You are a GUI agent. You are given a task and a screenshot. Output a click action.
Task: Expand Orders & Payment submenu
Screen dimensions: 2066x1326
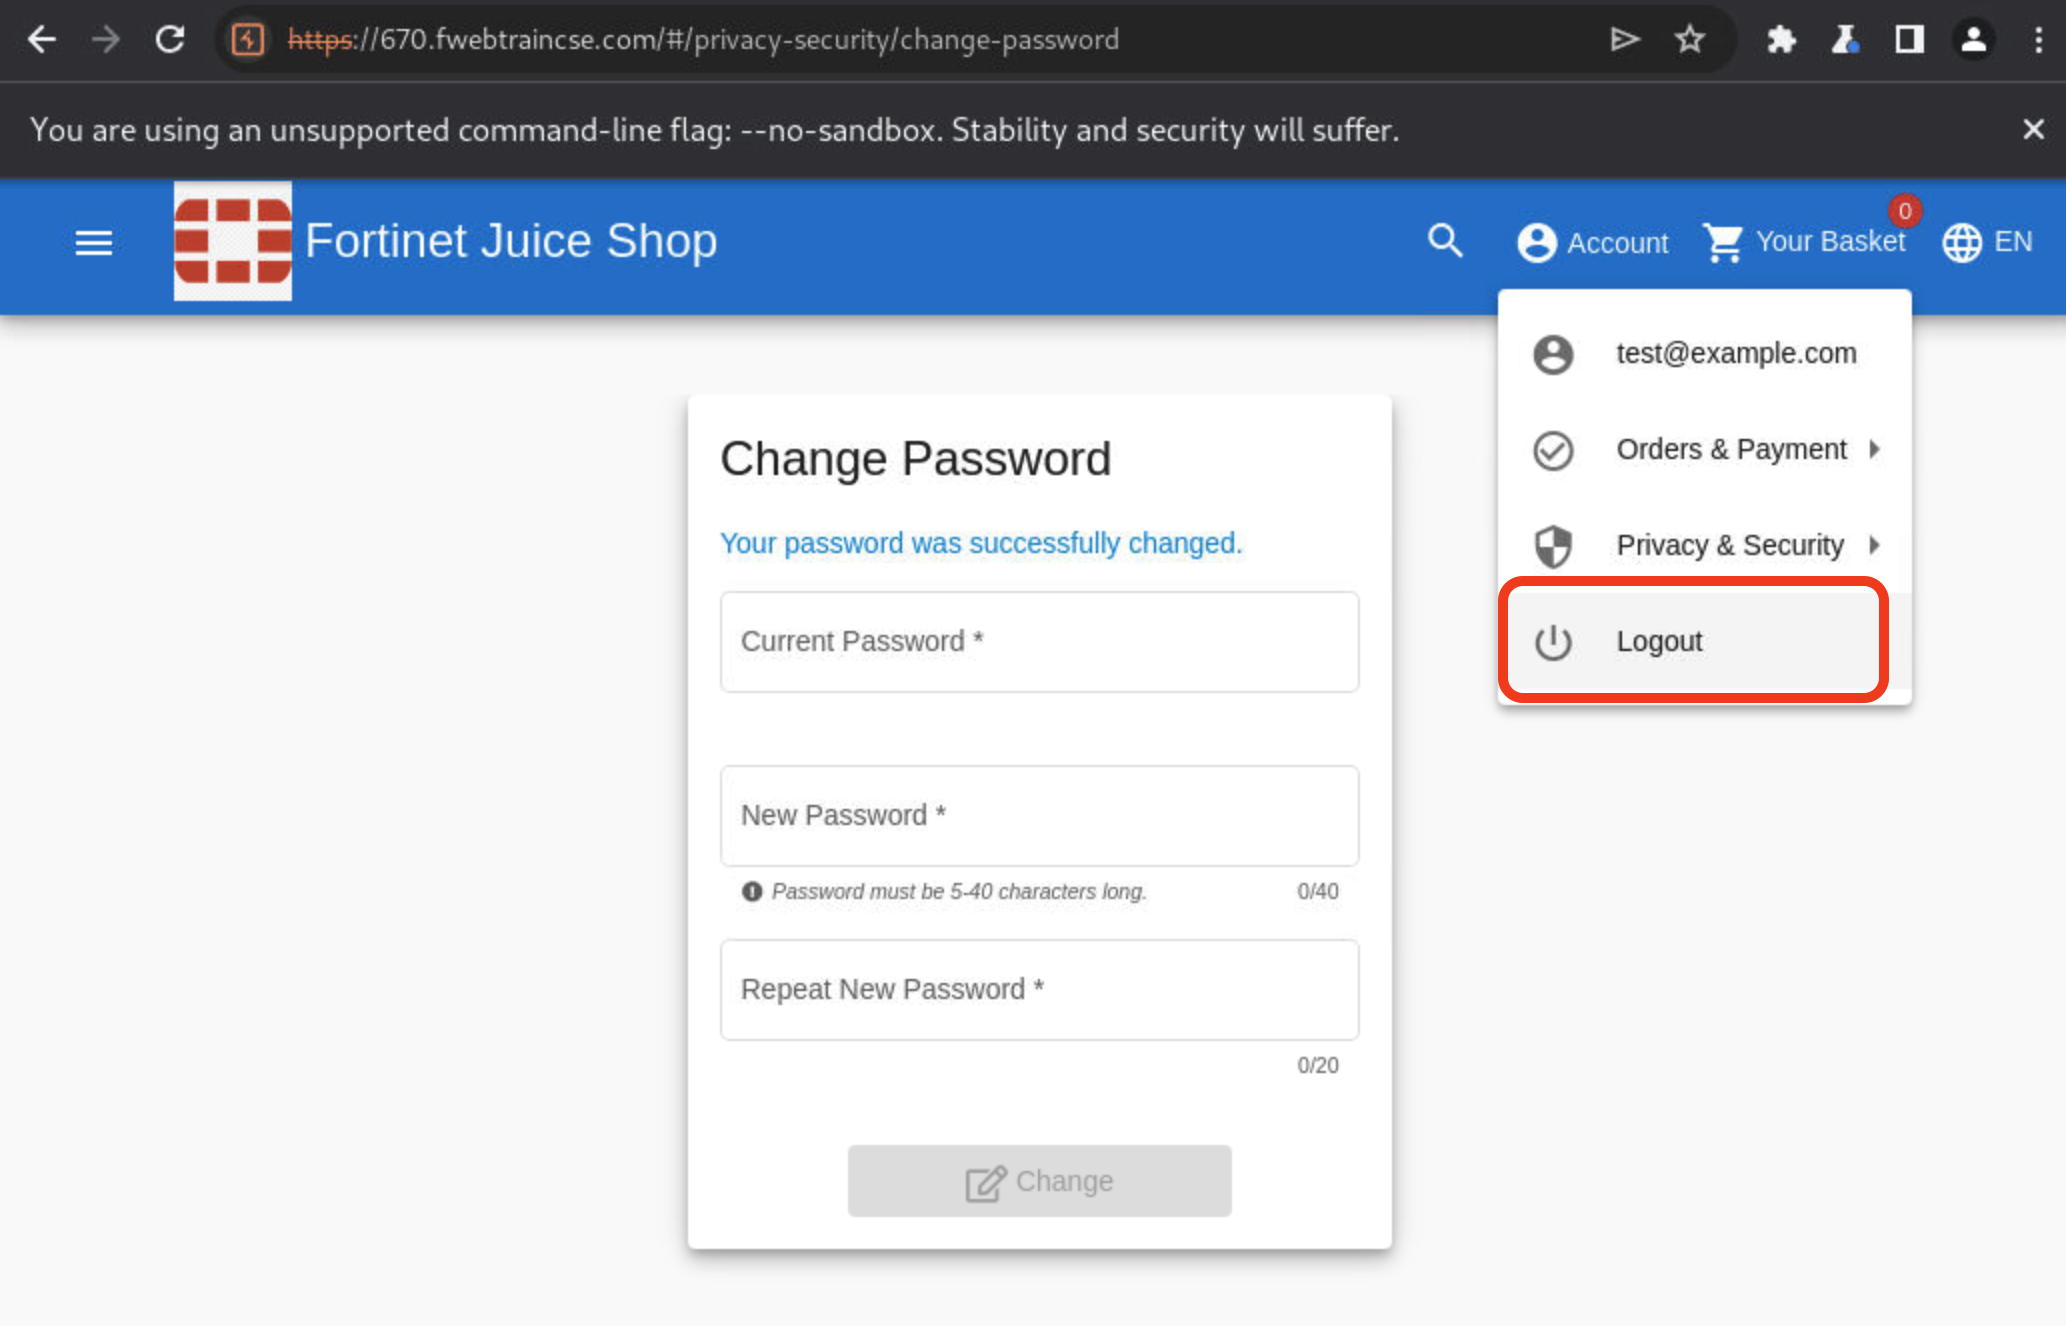[1705, 450]
